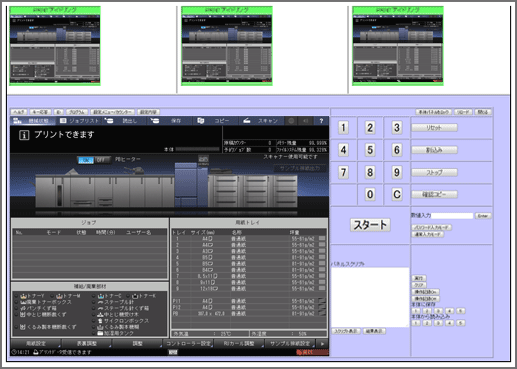Open the ジョブリスト tab
This screenshot has width=517, height=369.
point(79,121)
